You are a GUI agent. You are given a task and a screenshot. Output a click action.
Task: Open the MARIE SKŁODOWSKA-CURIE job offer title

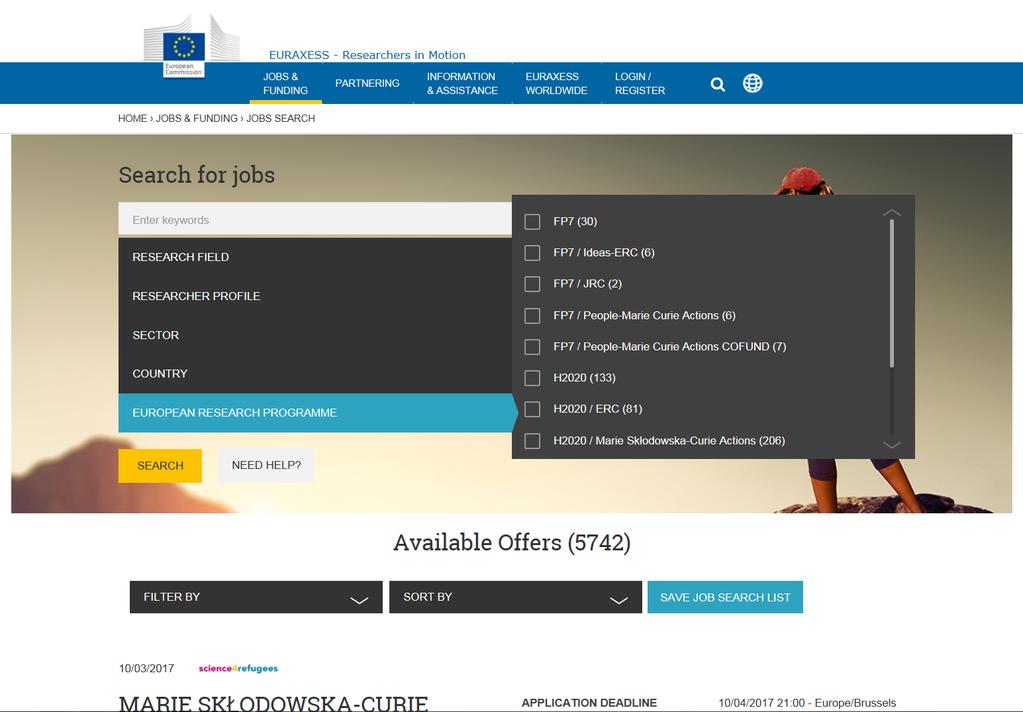coord(273,703)
